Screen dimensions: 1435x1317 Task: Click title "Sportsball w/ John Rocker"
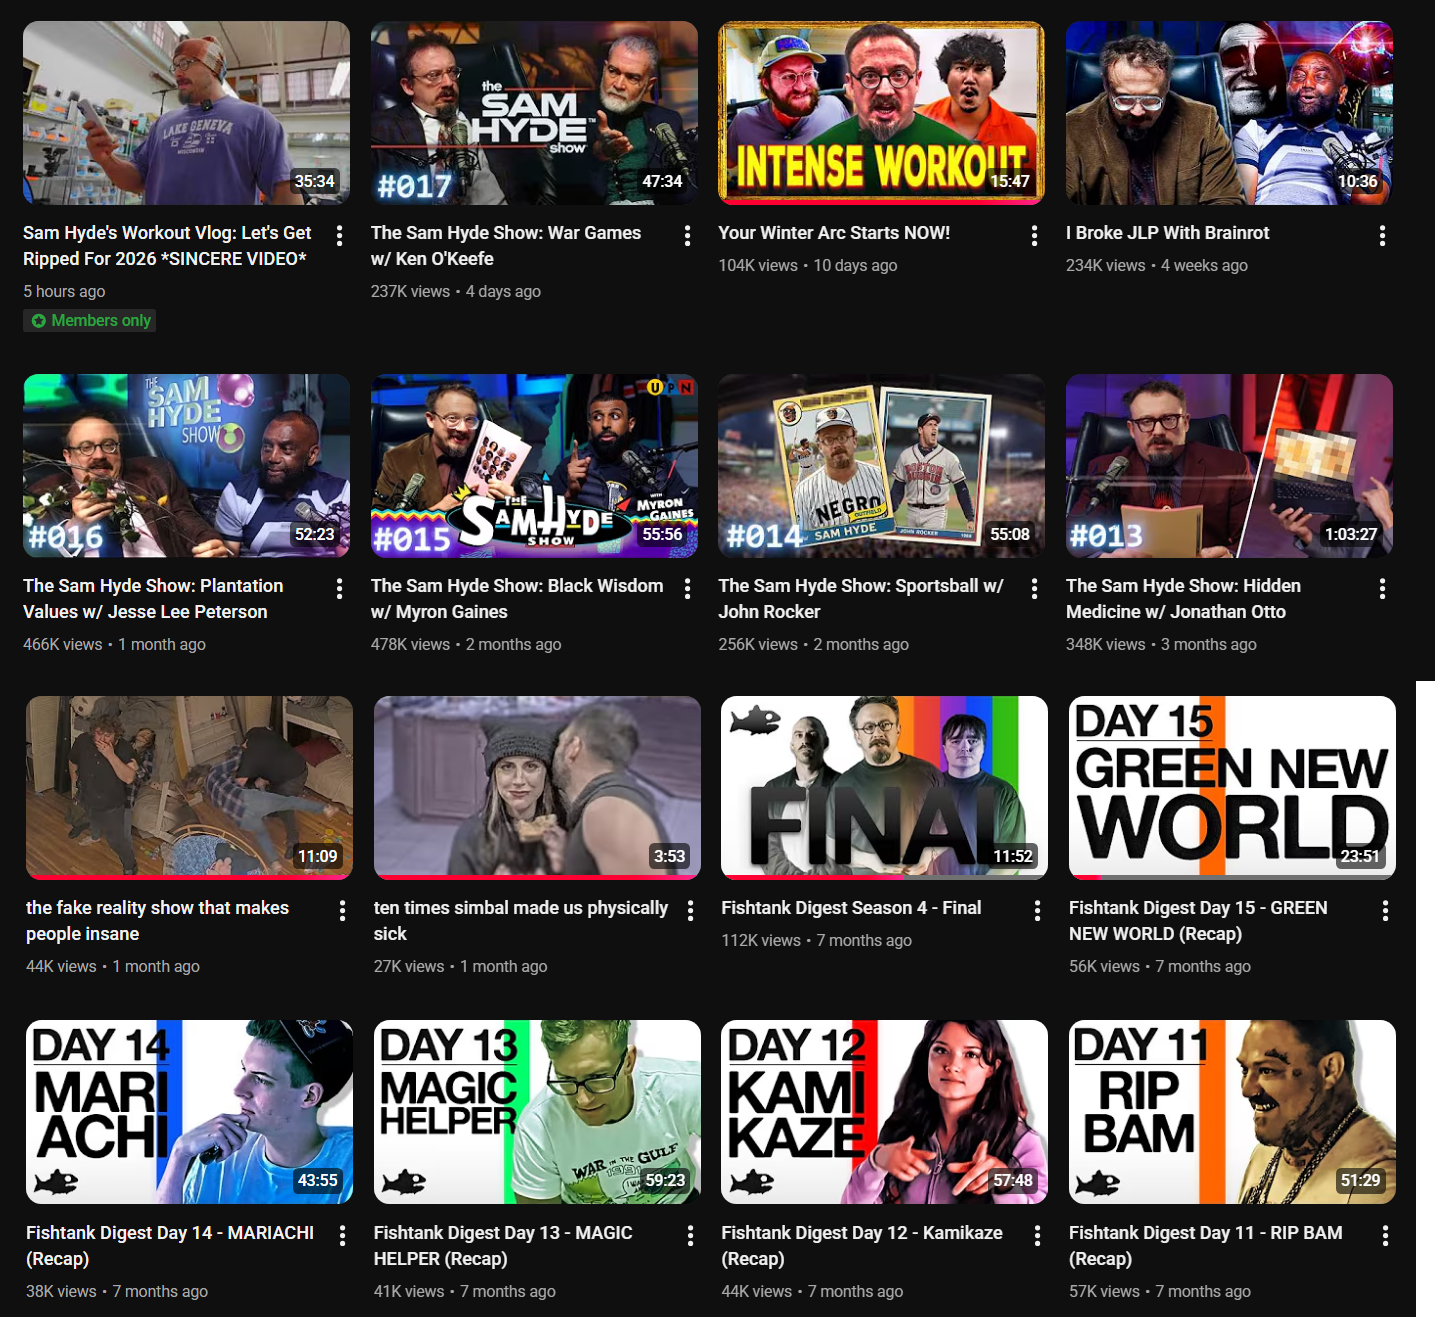click(x=861, y=599)
